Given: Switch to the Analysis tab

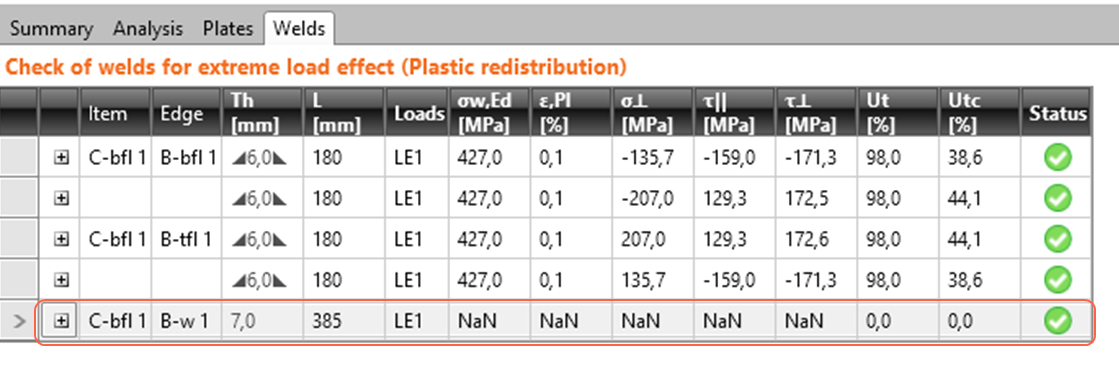Looking at the screenshot, I should [x=148, y=29].
